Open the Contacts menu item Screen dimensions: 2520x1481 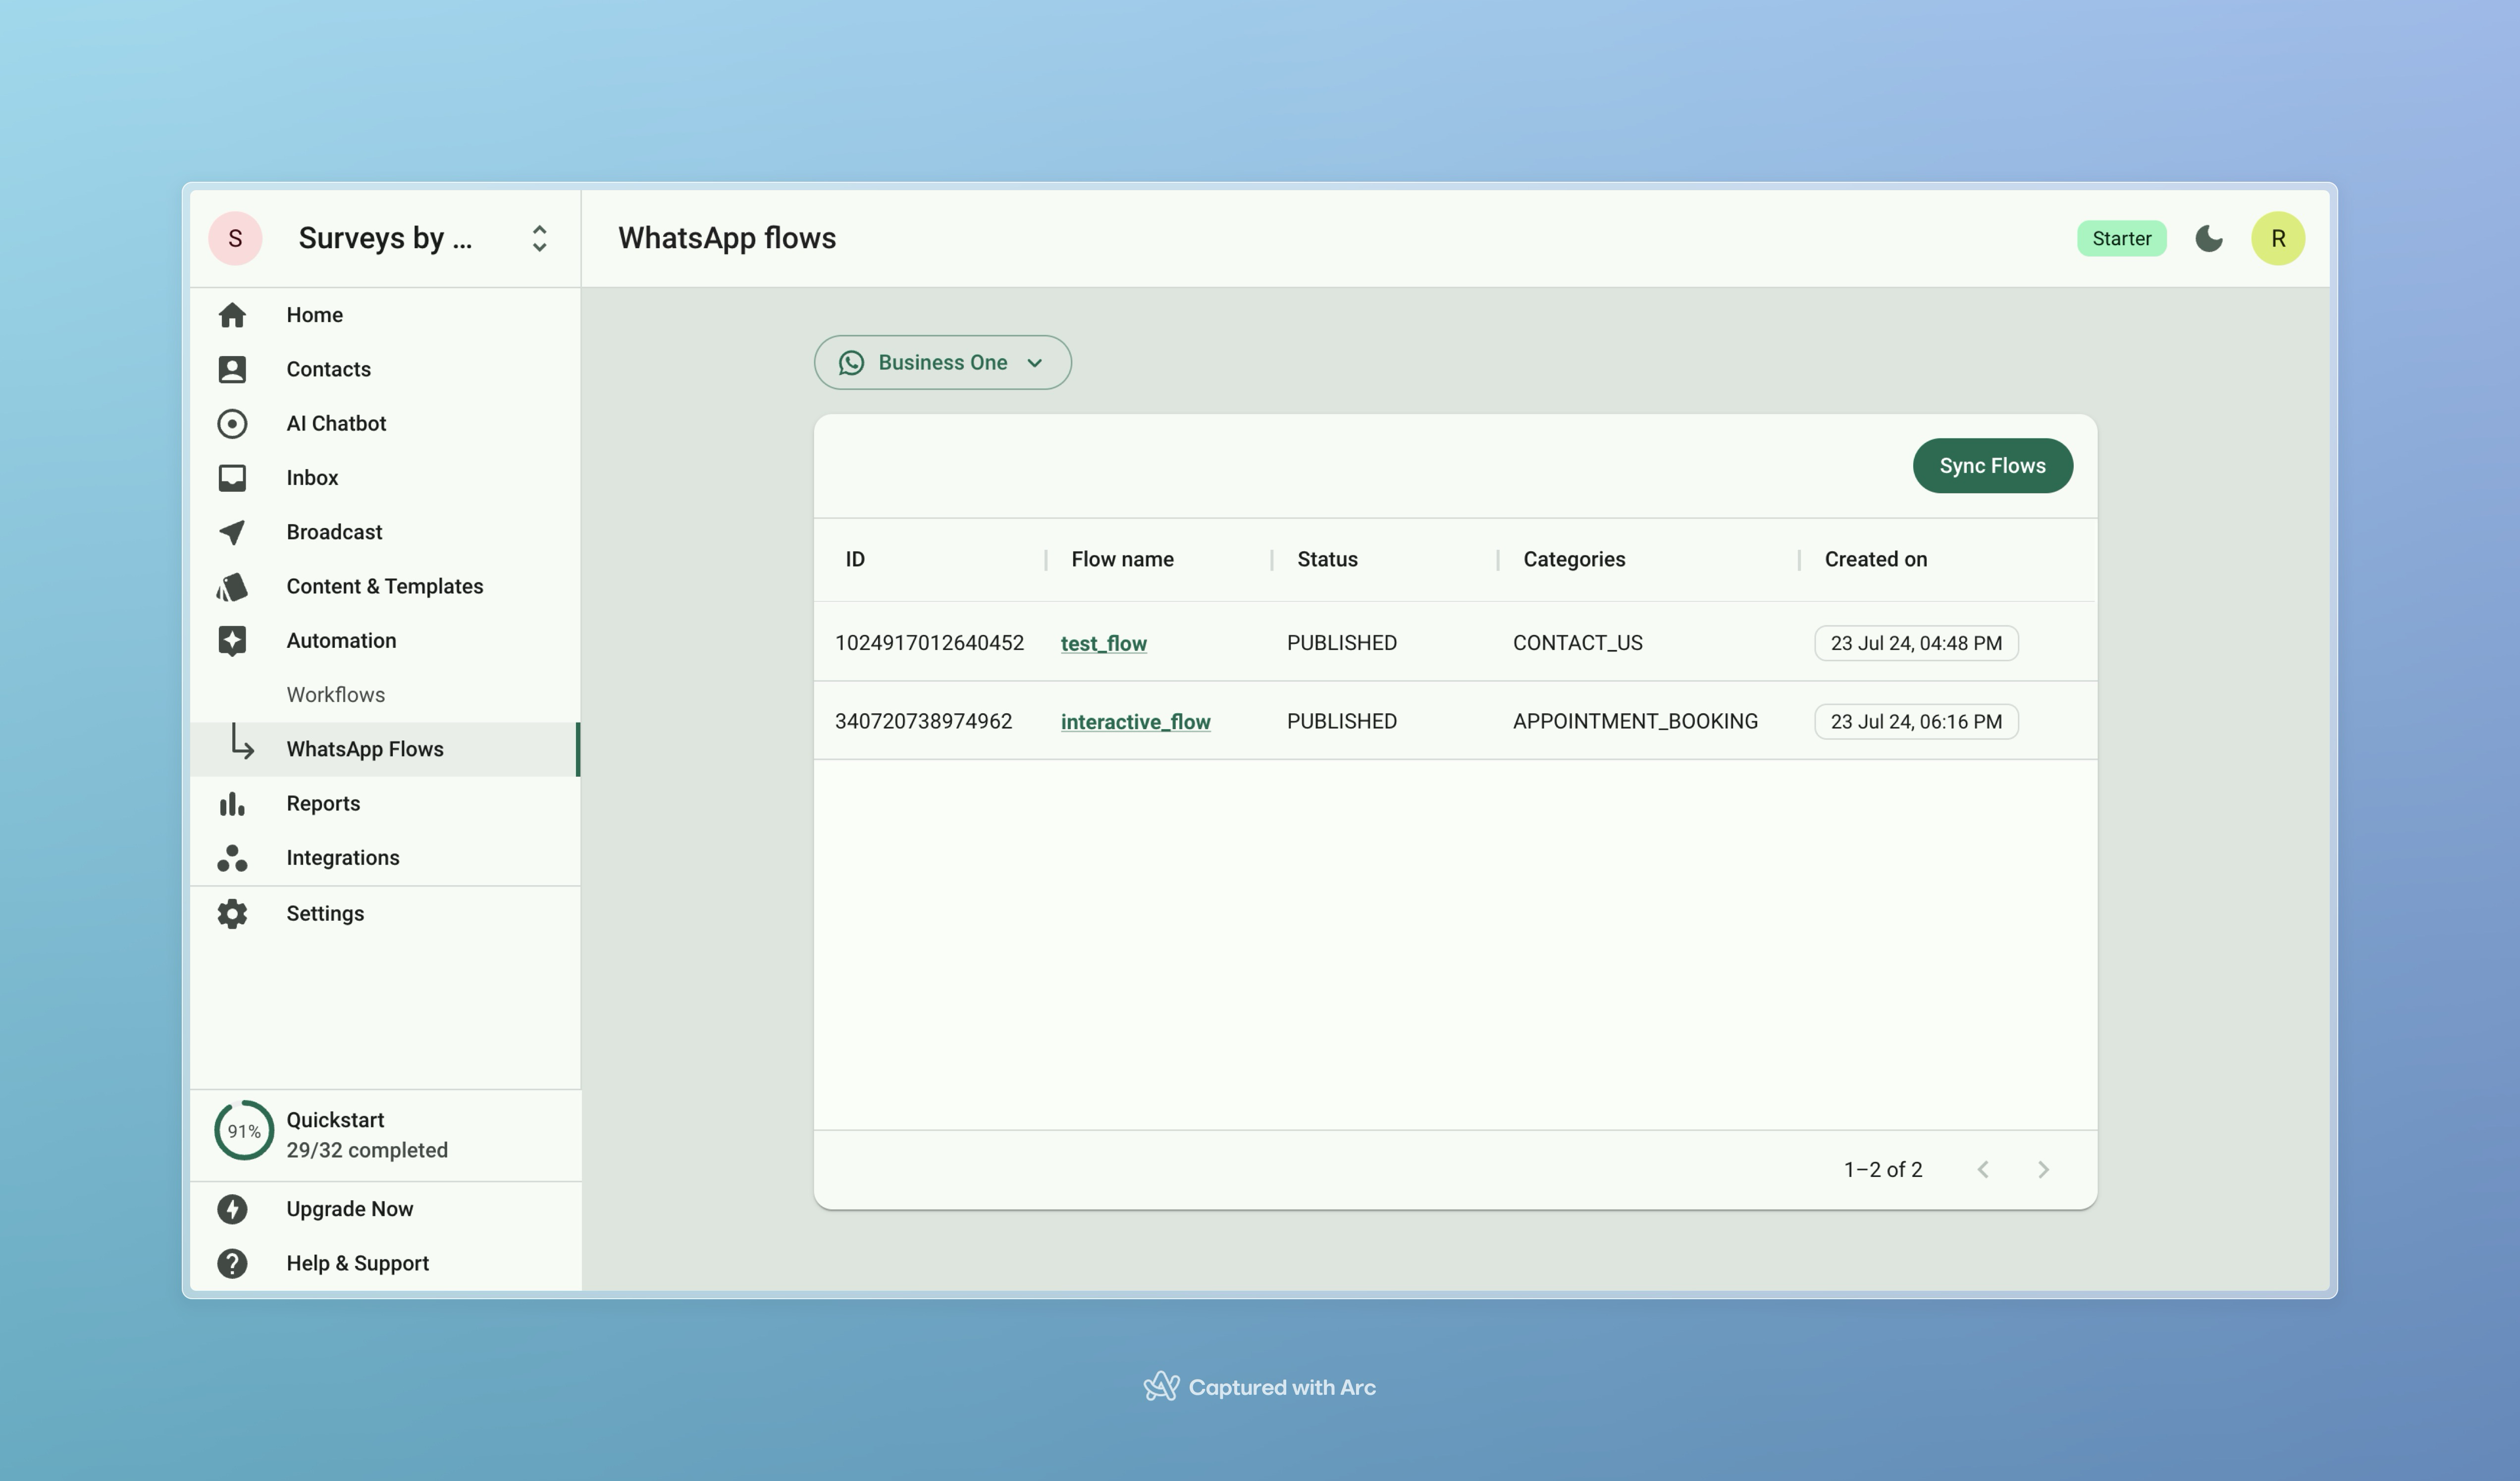click(x=385, y=369)
